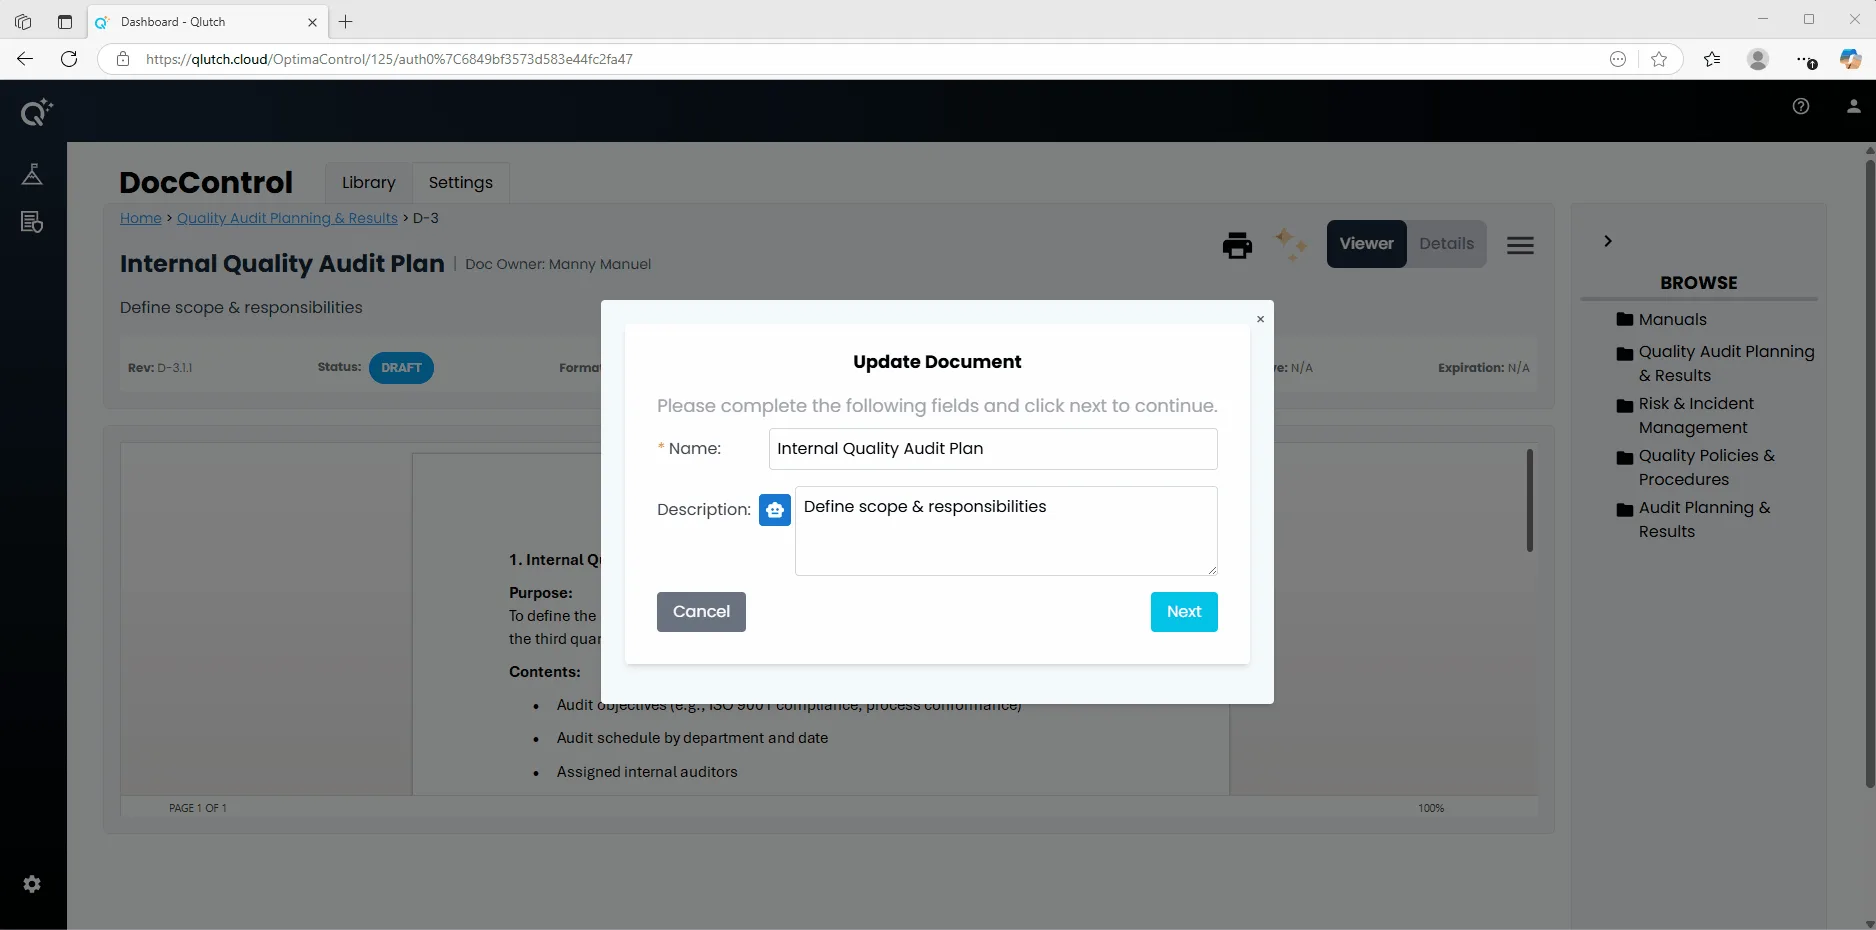
Task: Close the Dashboard - Qlutch tab
Action: click(x=312, y=22)
